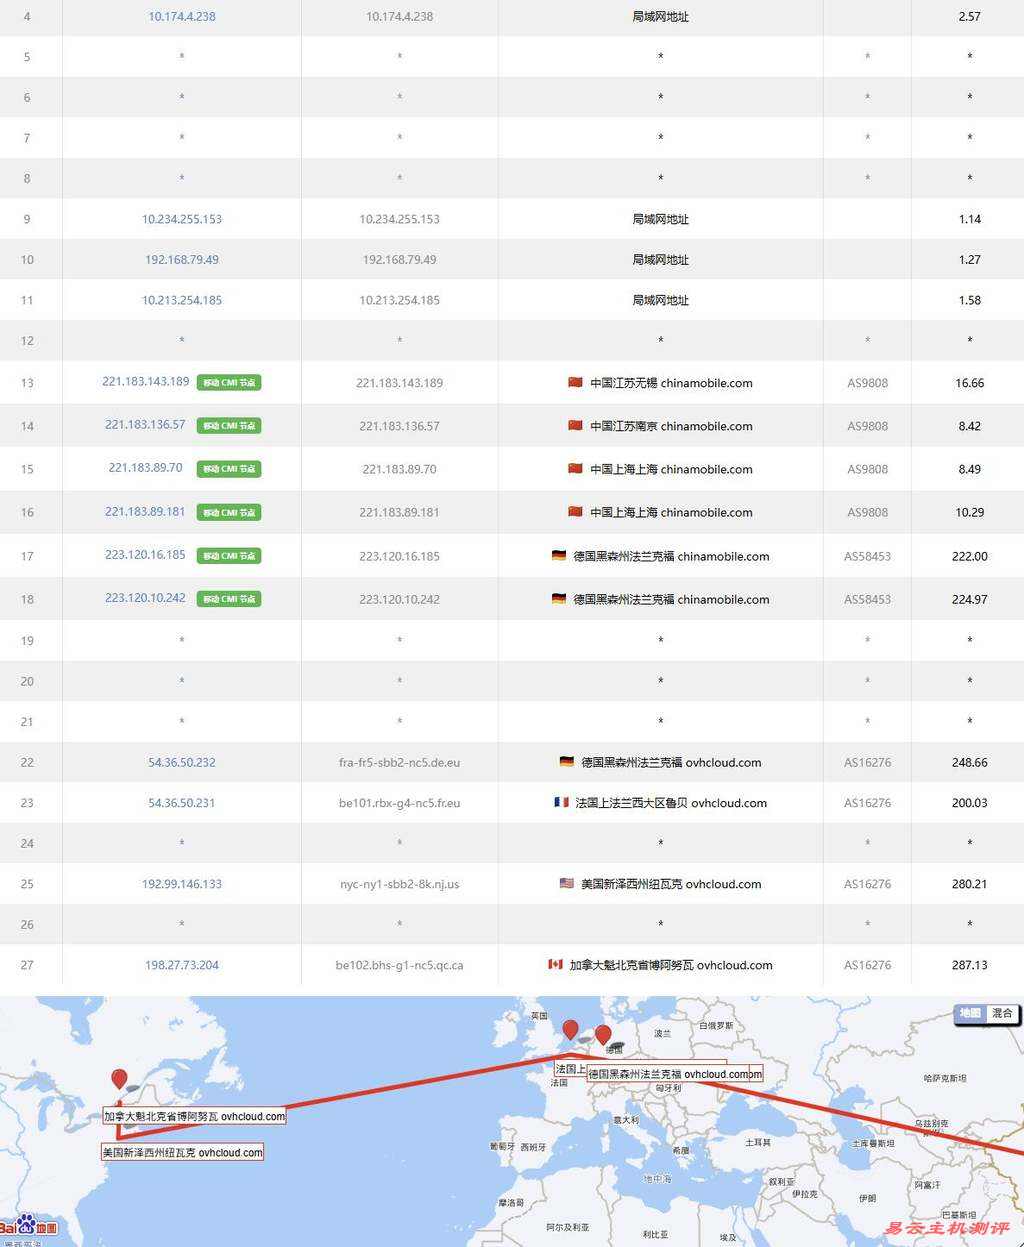This screenshot has width=1024, height=1247.
Task: Click the AS58453 cell in hop 17
Action: click(868, 556)
